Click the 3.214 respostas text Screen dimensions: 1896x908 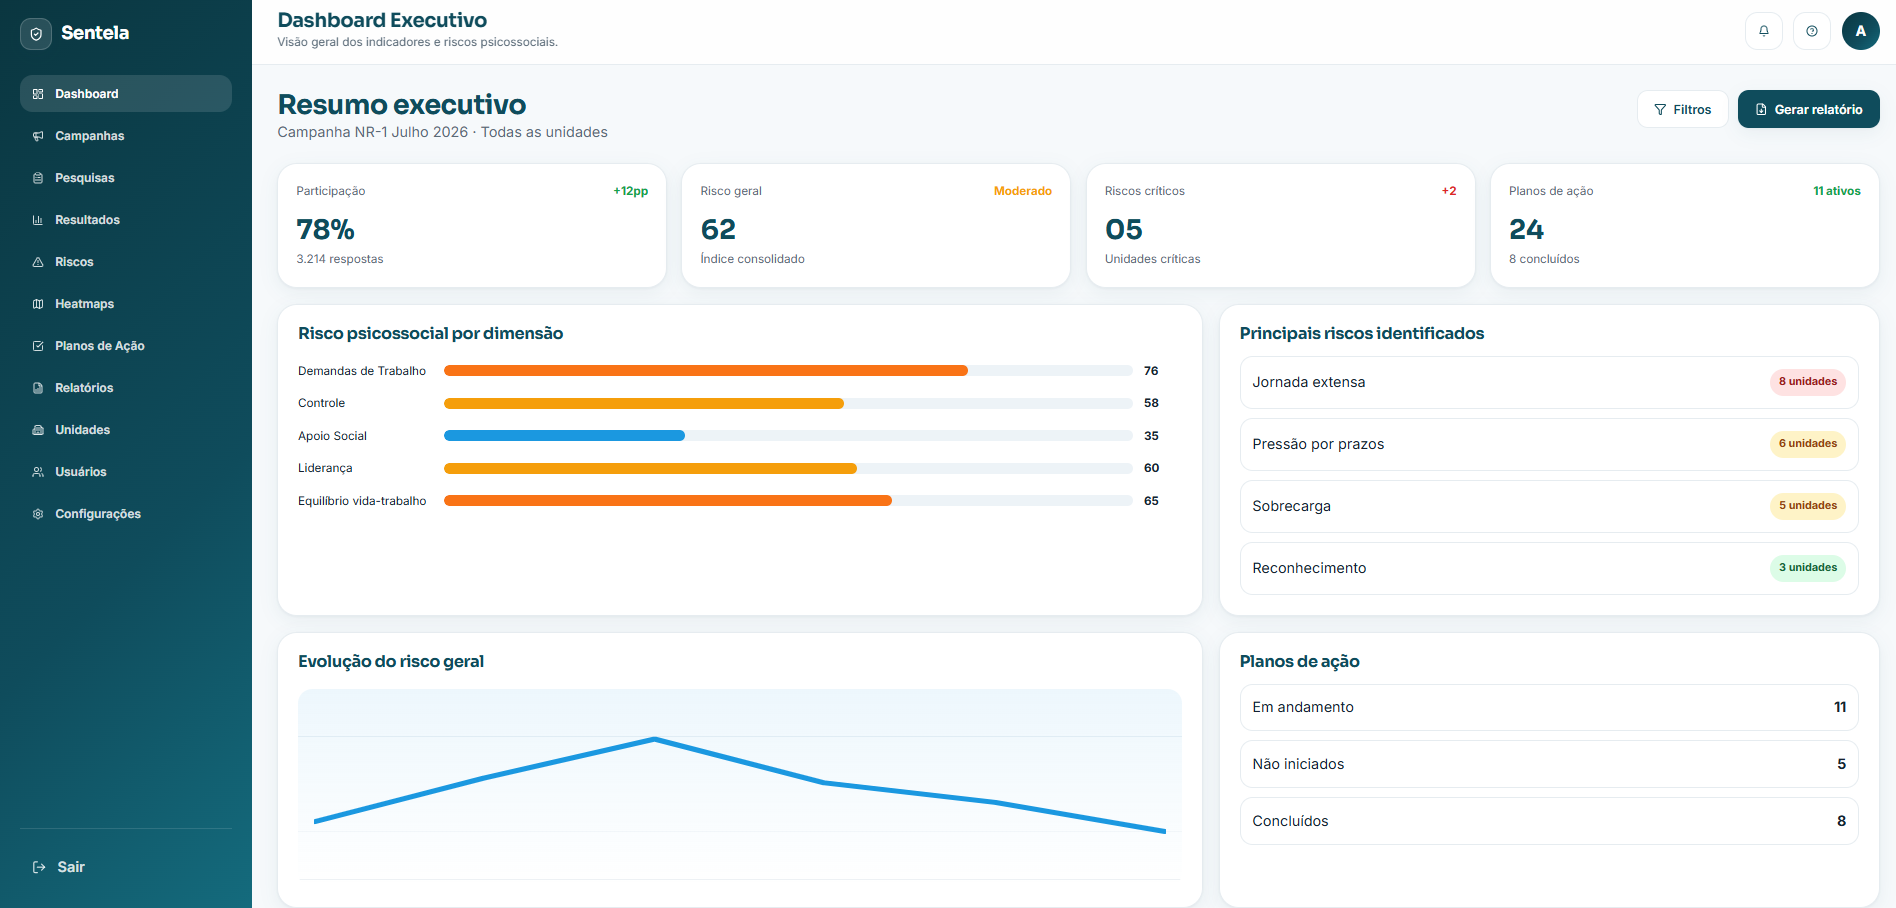[340, 259]
